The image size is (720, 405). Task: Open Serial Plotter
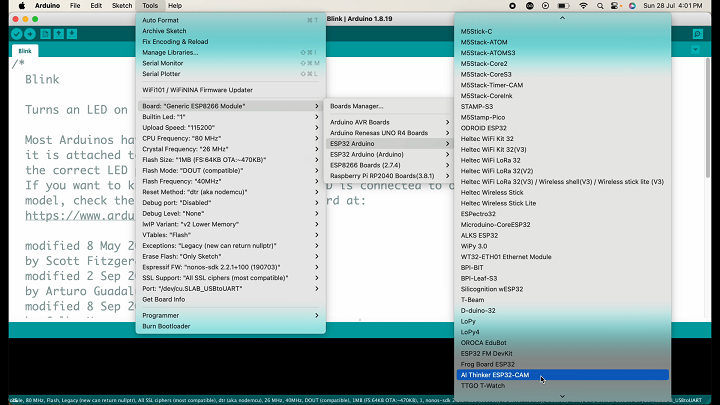pos(231,73)
